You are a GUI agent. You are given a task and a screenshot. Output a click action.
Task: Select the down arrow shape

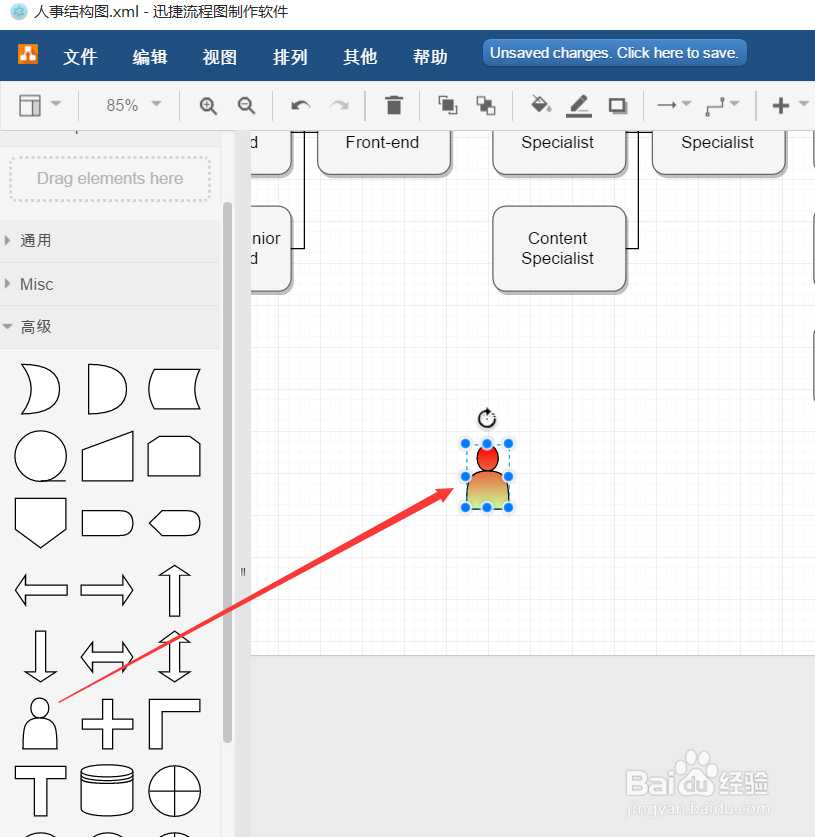[x=41, y=657]
